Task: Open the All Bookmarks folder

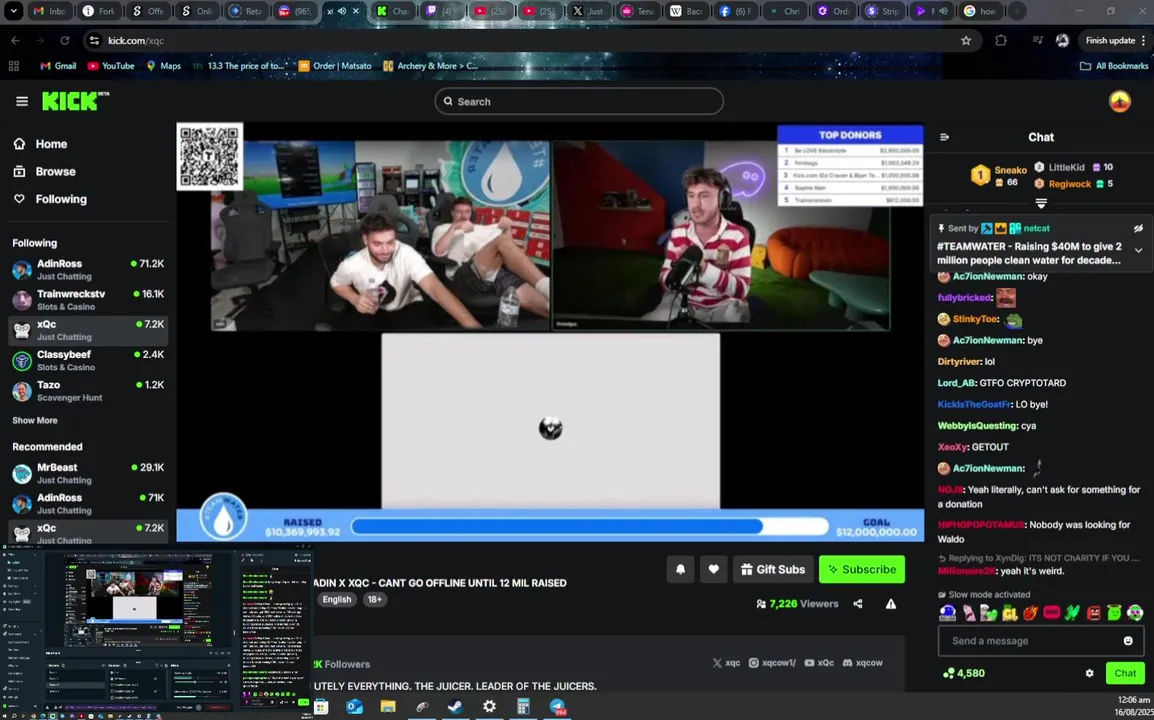Action: coord(1114,66)
